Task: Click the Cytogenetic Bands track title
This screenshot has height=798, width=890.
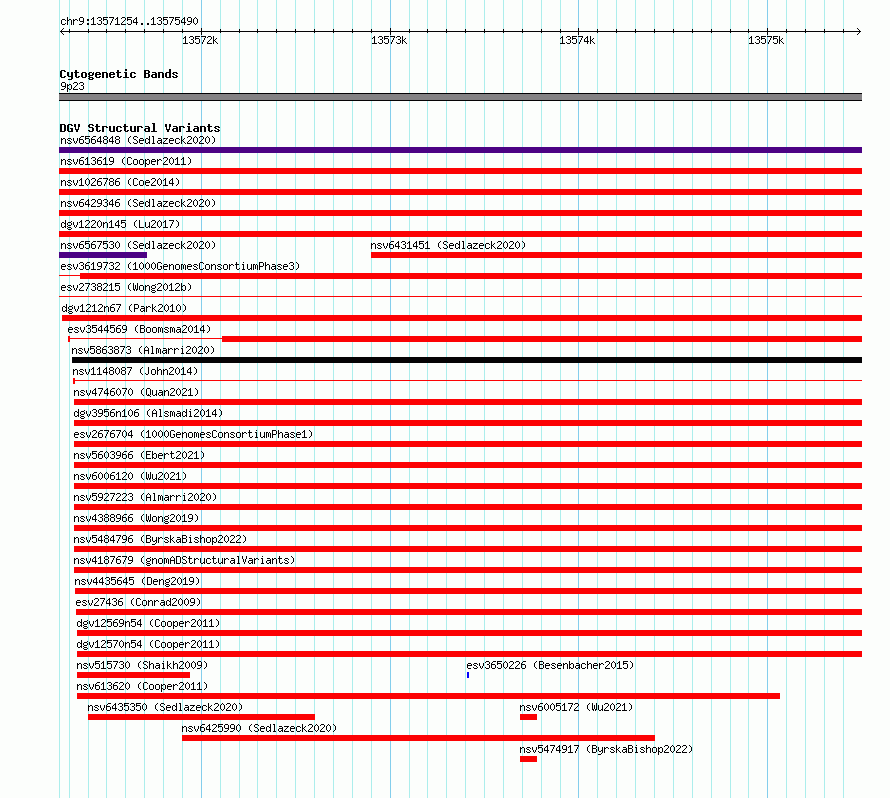Action: point(119,74)
